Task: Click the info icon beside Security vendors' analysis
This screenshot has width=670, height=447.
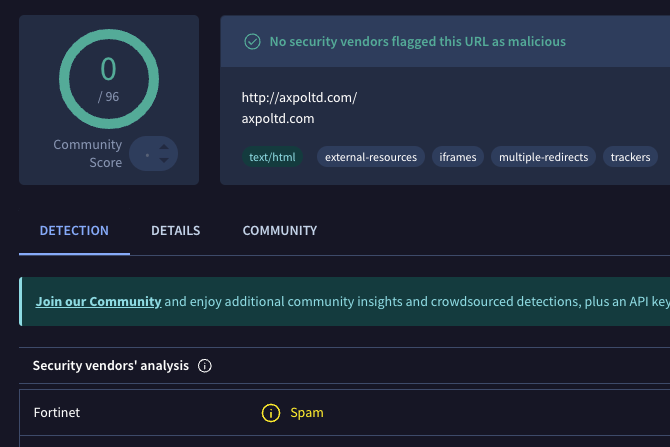Action: pyautogui.click(x=205, y=366)
